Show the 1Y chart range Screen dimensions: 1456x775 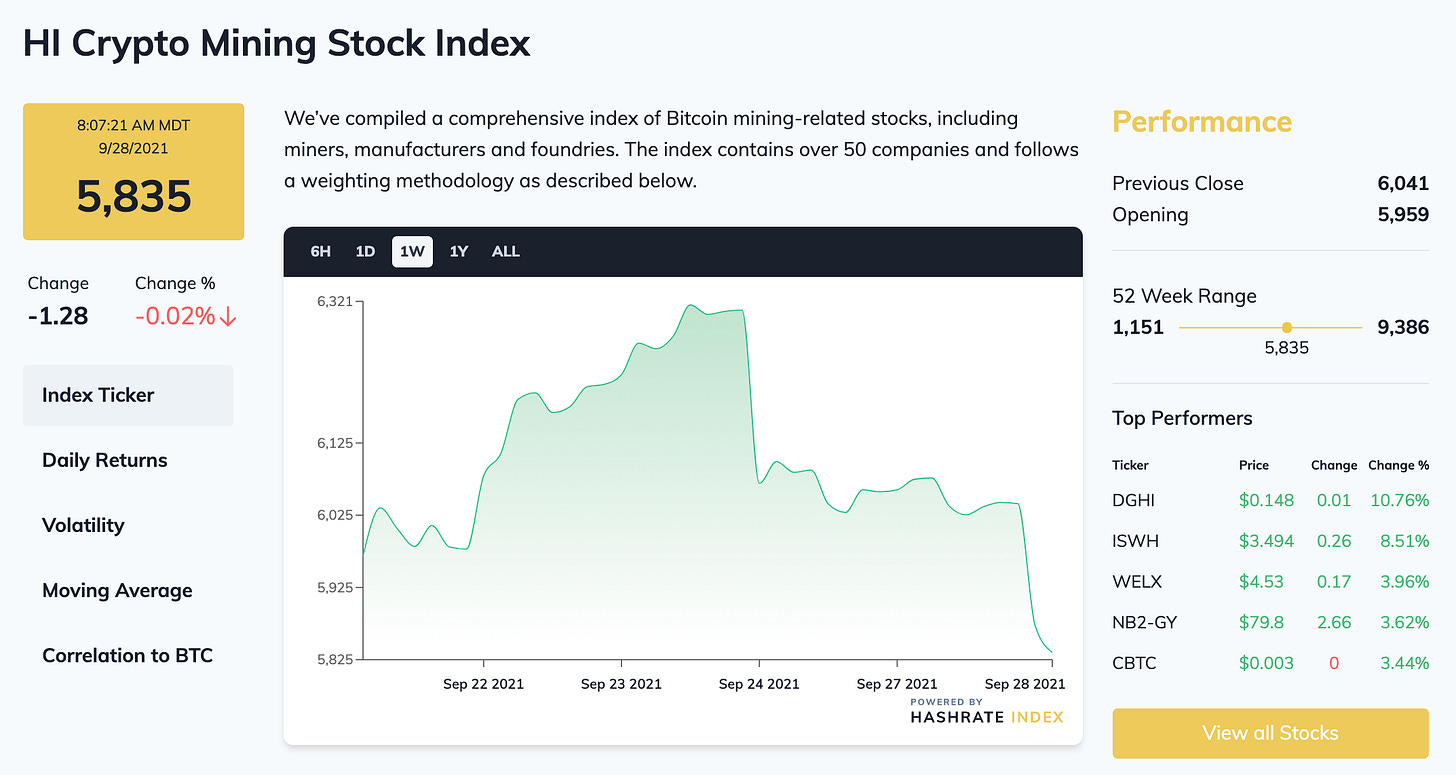pyautogui.click(x=459, y=251)
